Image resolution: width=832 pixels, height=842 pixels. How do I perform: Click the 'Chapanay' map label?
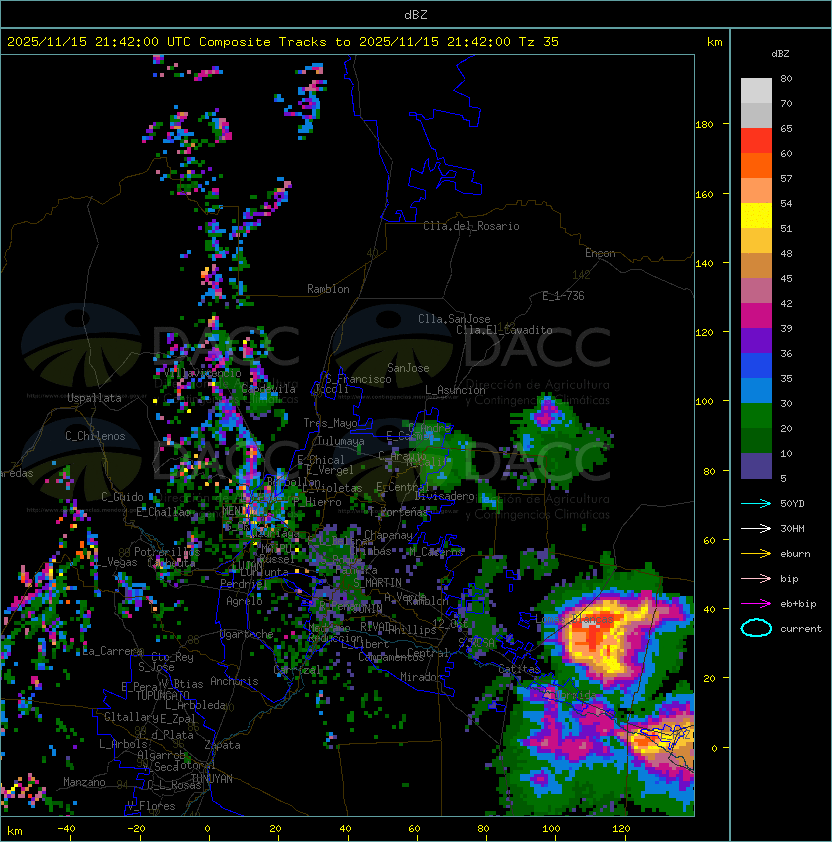[388, 535]
